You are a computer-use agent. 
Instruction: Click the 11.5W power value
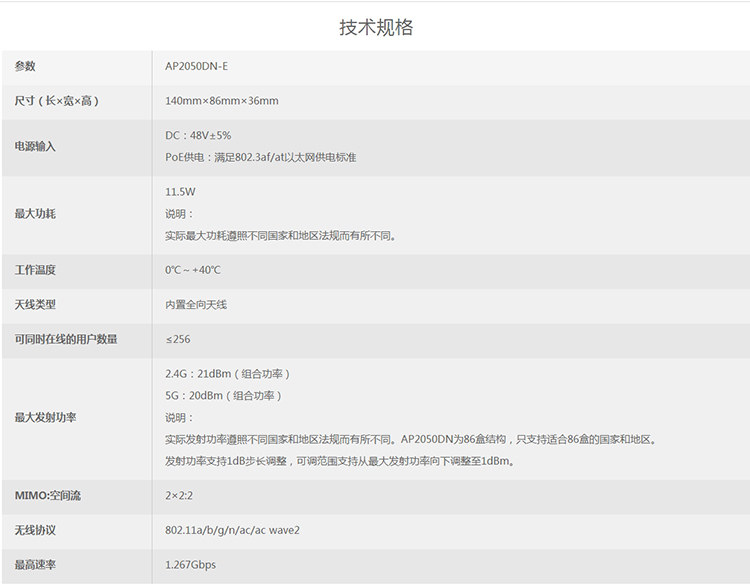pyautogui.click(x=180, y=192)
